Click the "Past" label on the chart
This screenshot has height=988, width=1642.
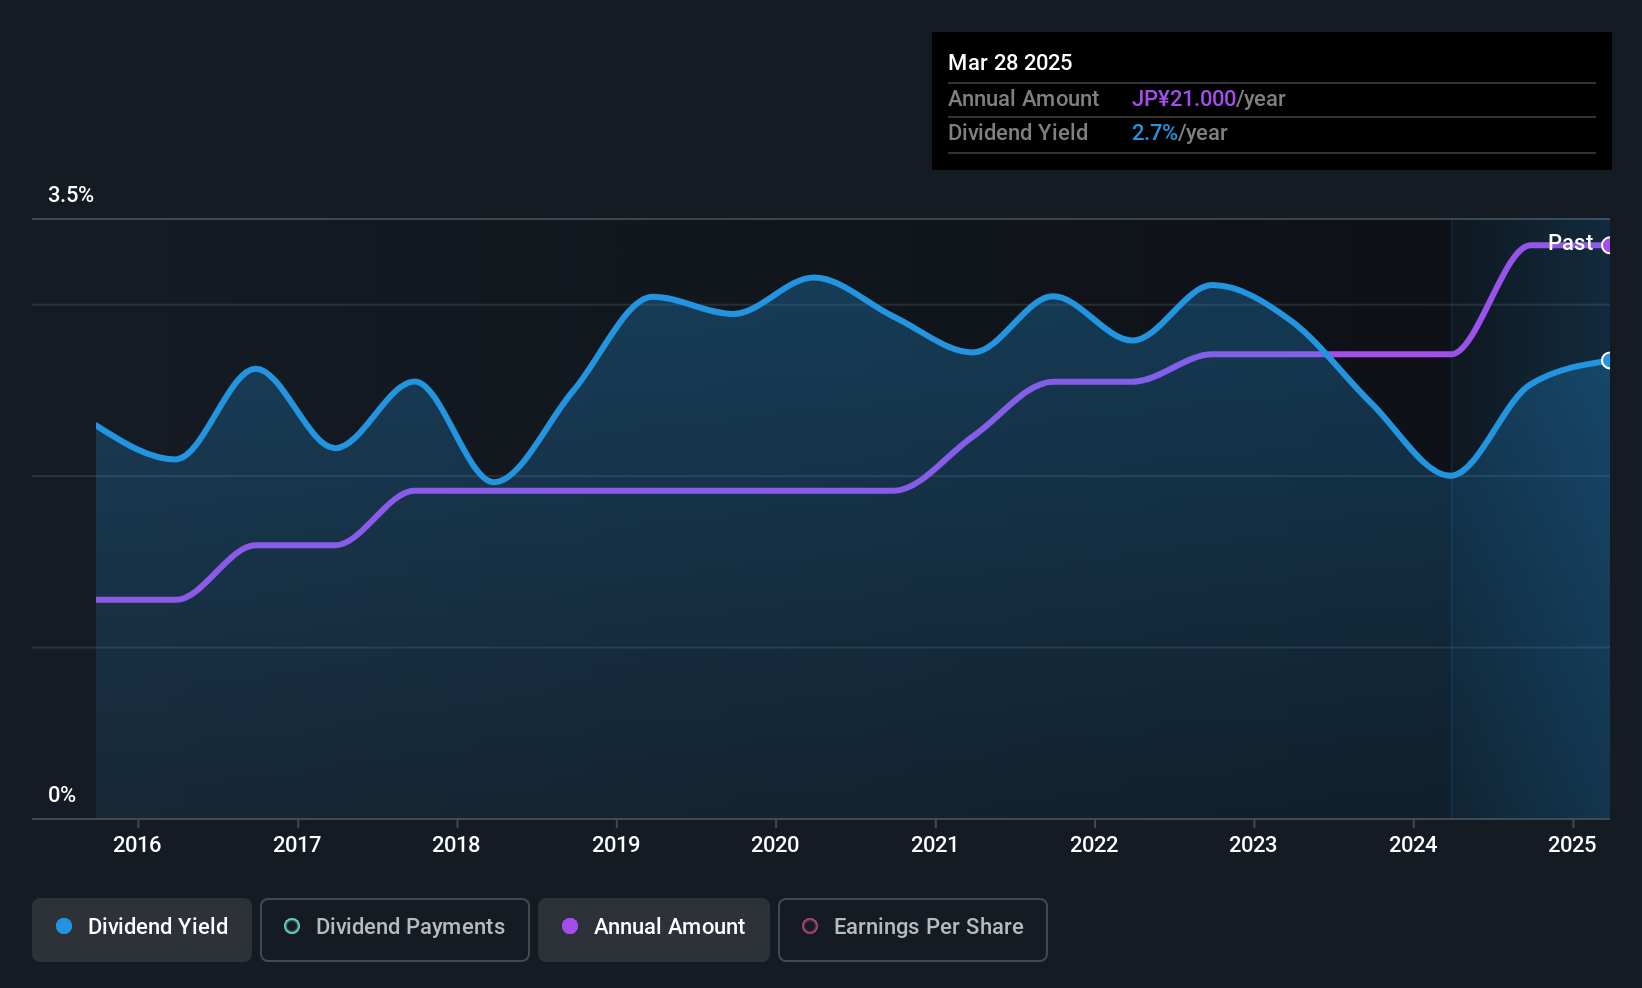point(1570,242)
